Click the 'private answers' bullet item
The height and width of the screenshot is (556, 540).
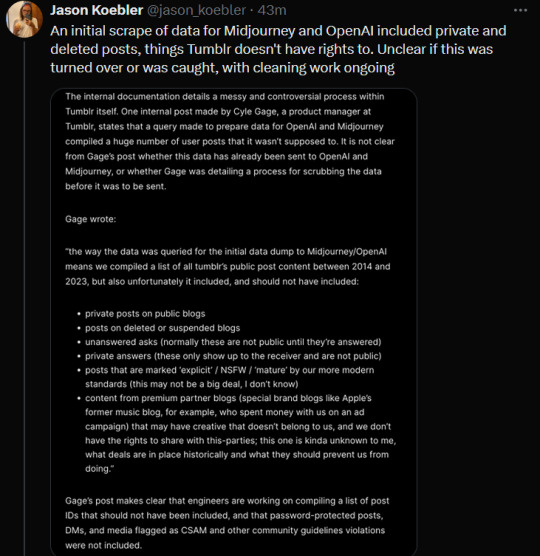(233, 356)
